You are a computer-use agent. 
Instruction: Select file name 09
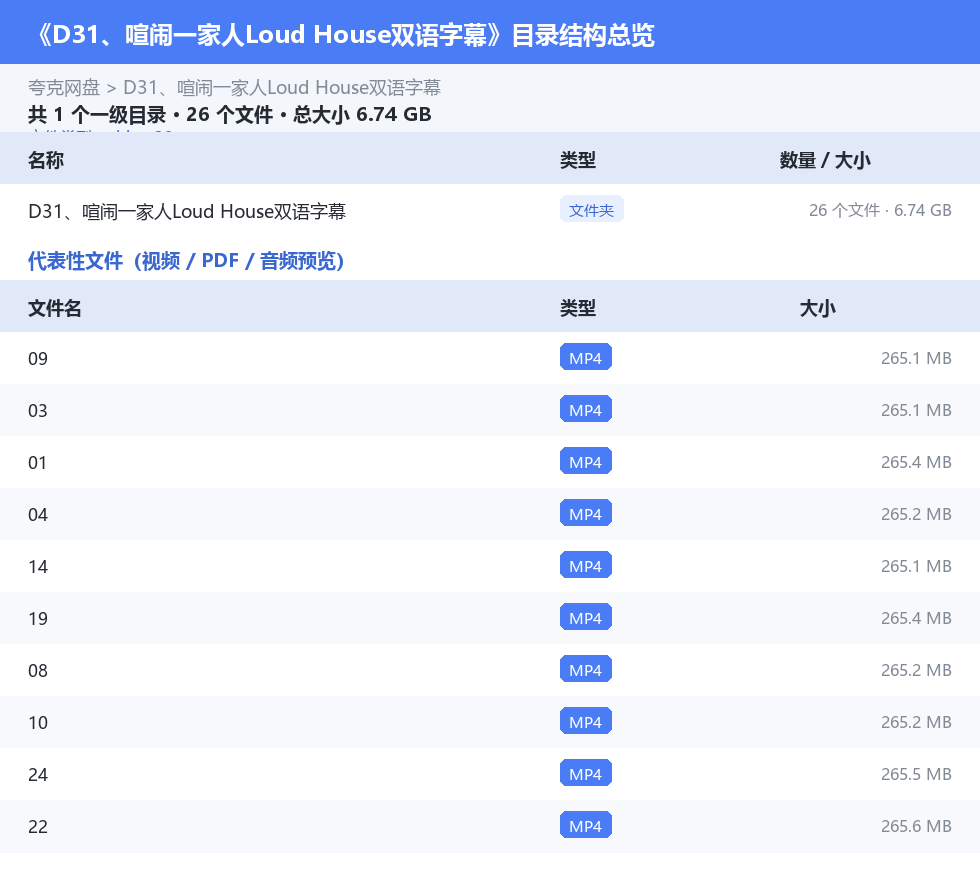[38, 358]
